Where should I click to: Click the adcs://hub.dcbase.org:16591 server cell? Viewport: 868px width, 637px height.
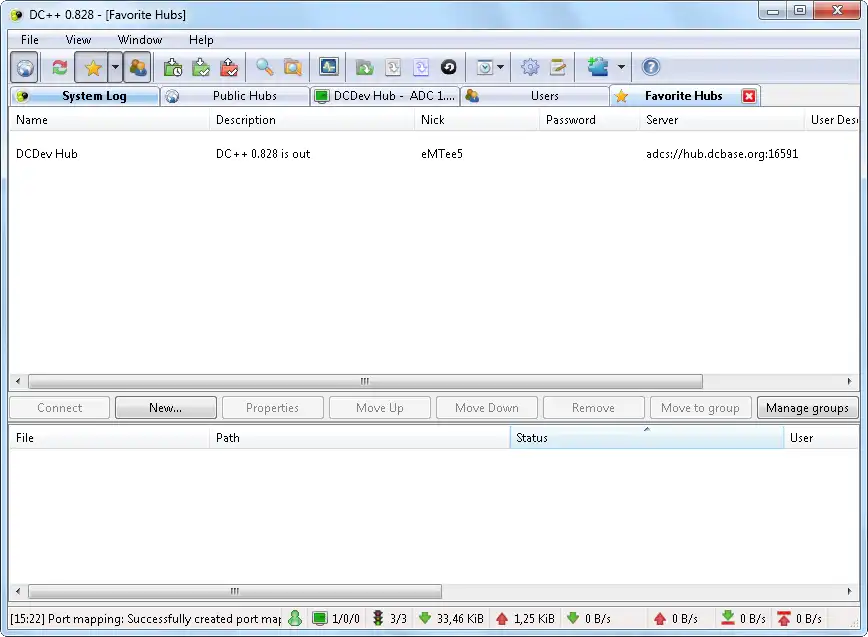(722, 154)
